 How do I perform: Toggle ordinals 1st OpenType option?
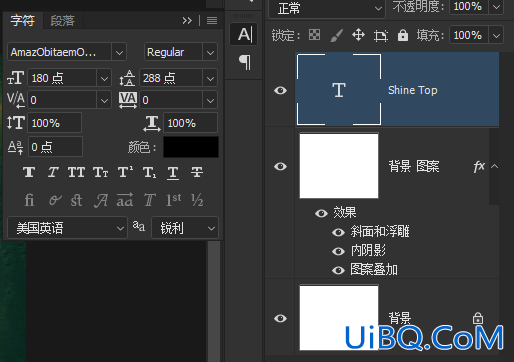coord(174,200)
